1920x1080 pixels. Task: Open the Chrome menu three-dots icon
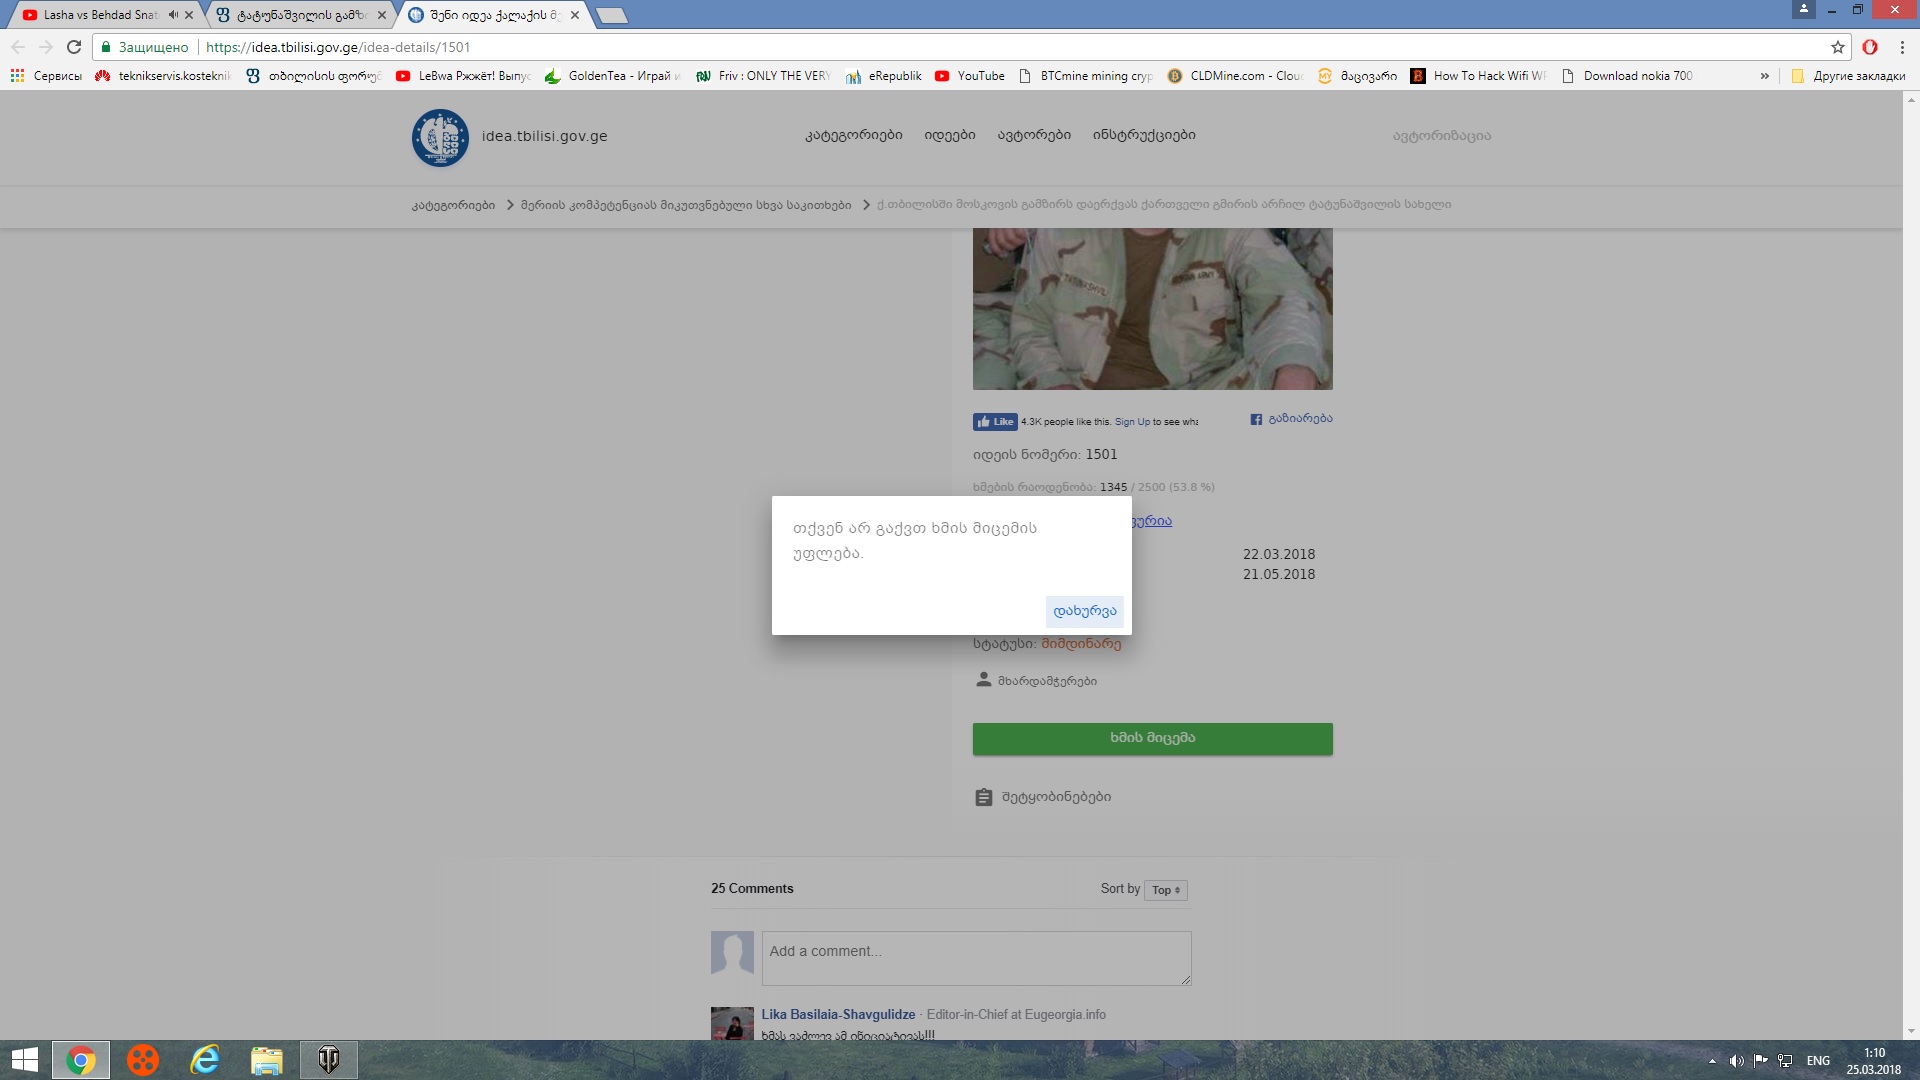click(x=1902, y=47)
